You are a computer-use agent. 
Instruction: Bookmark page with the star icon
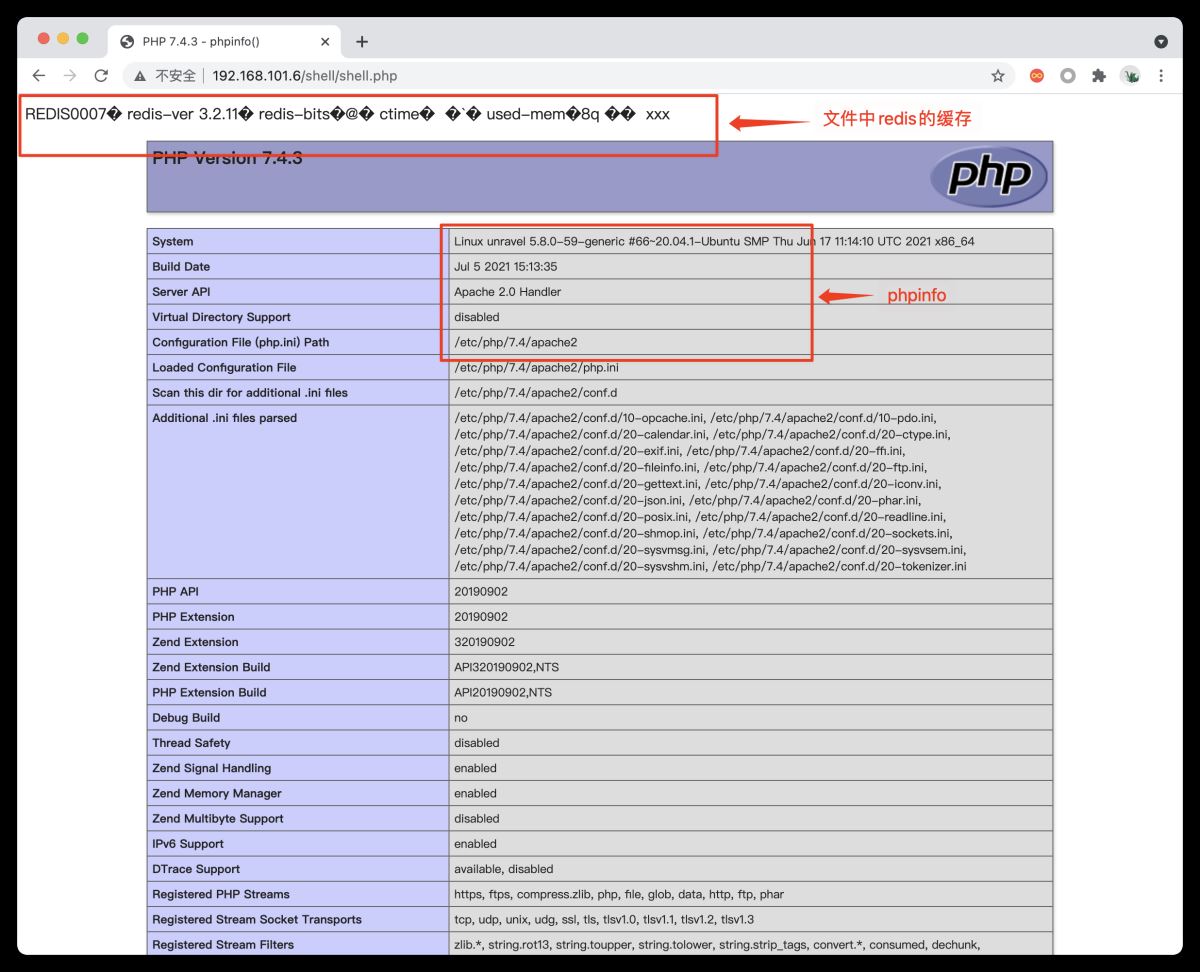click(x=997, y=75)
